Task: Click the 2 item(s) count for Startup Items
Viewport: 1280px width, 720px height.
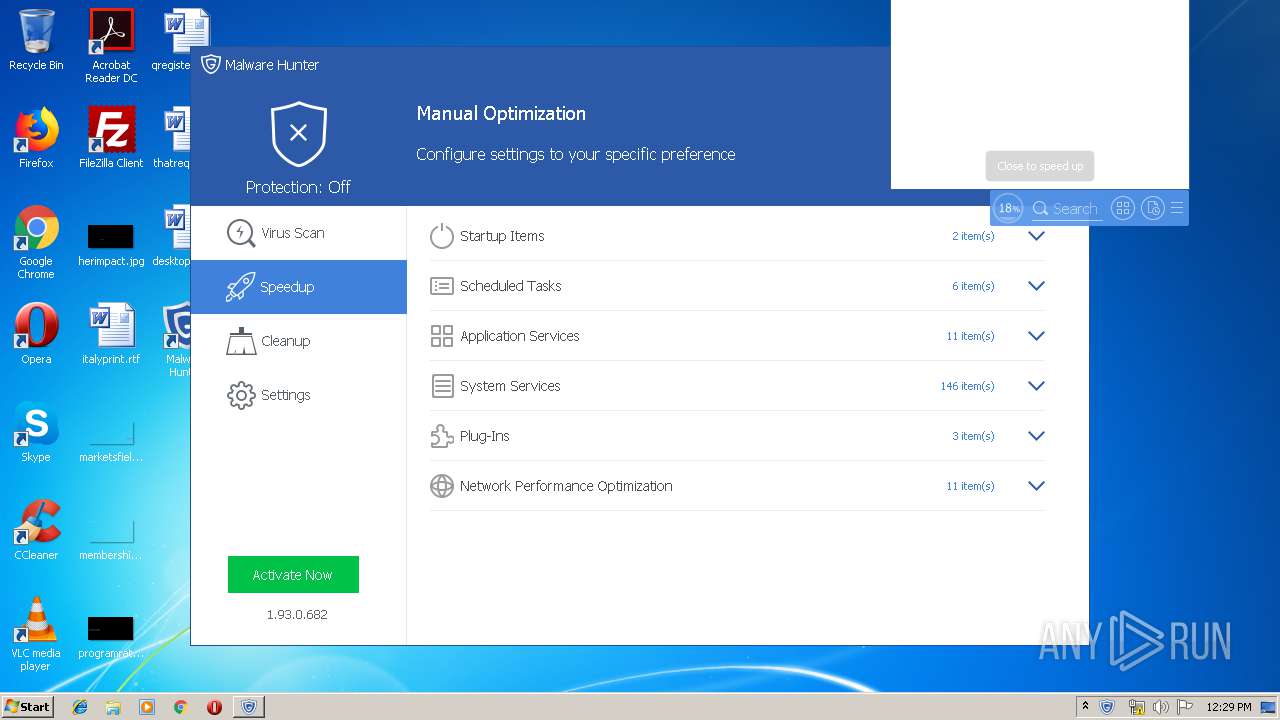Action: (973, 236)
